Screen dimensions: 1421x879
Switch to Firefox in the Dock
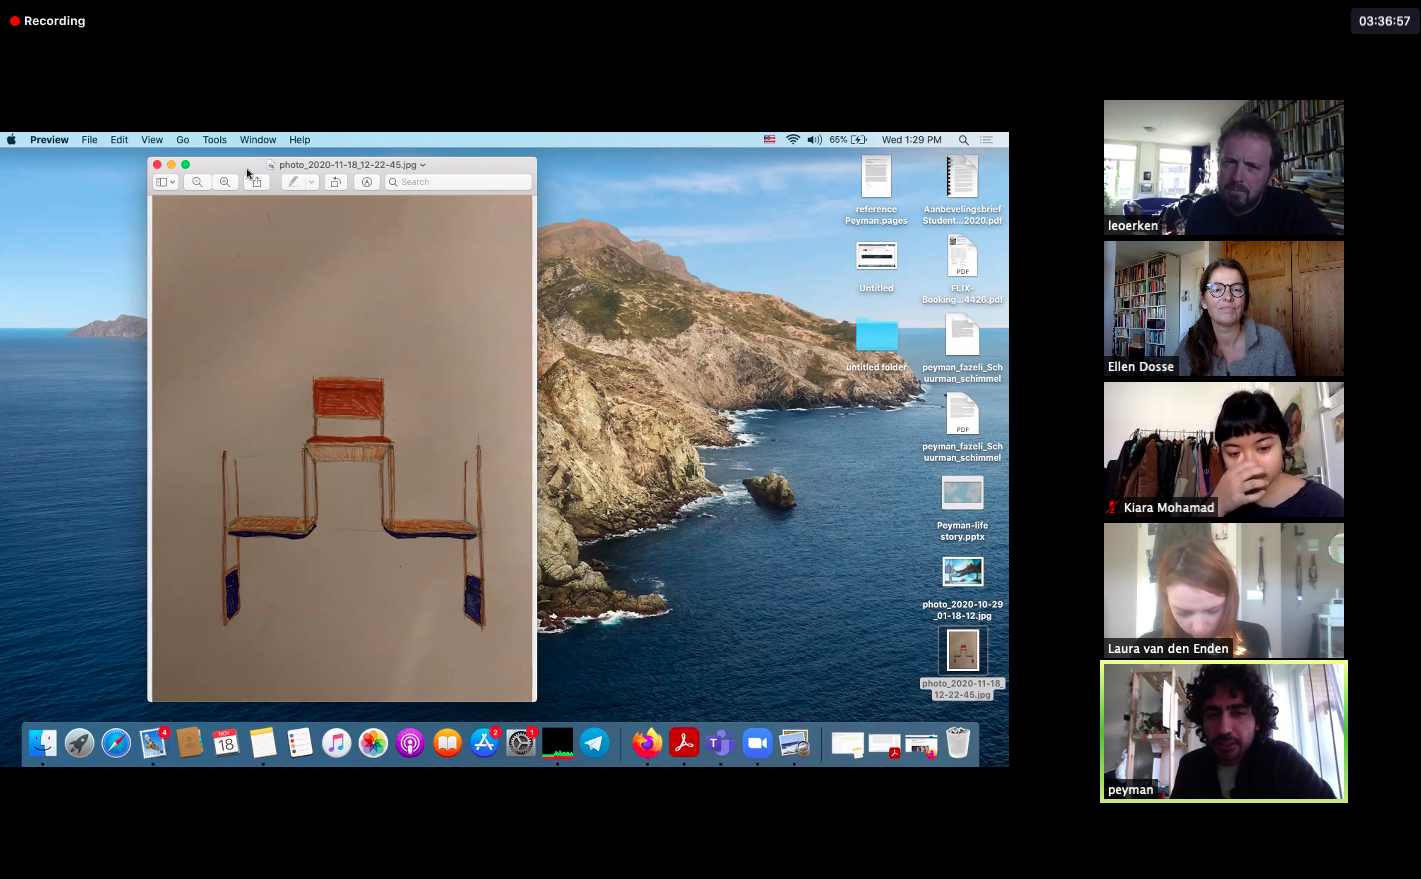[647, 743]
